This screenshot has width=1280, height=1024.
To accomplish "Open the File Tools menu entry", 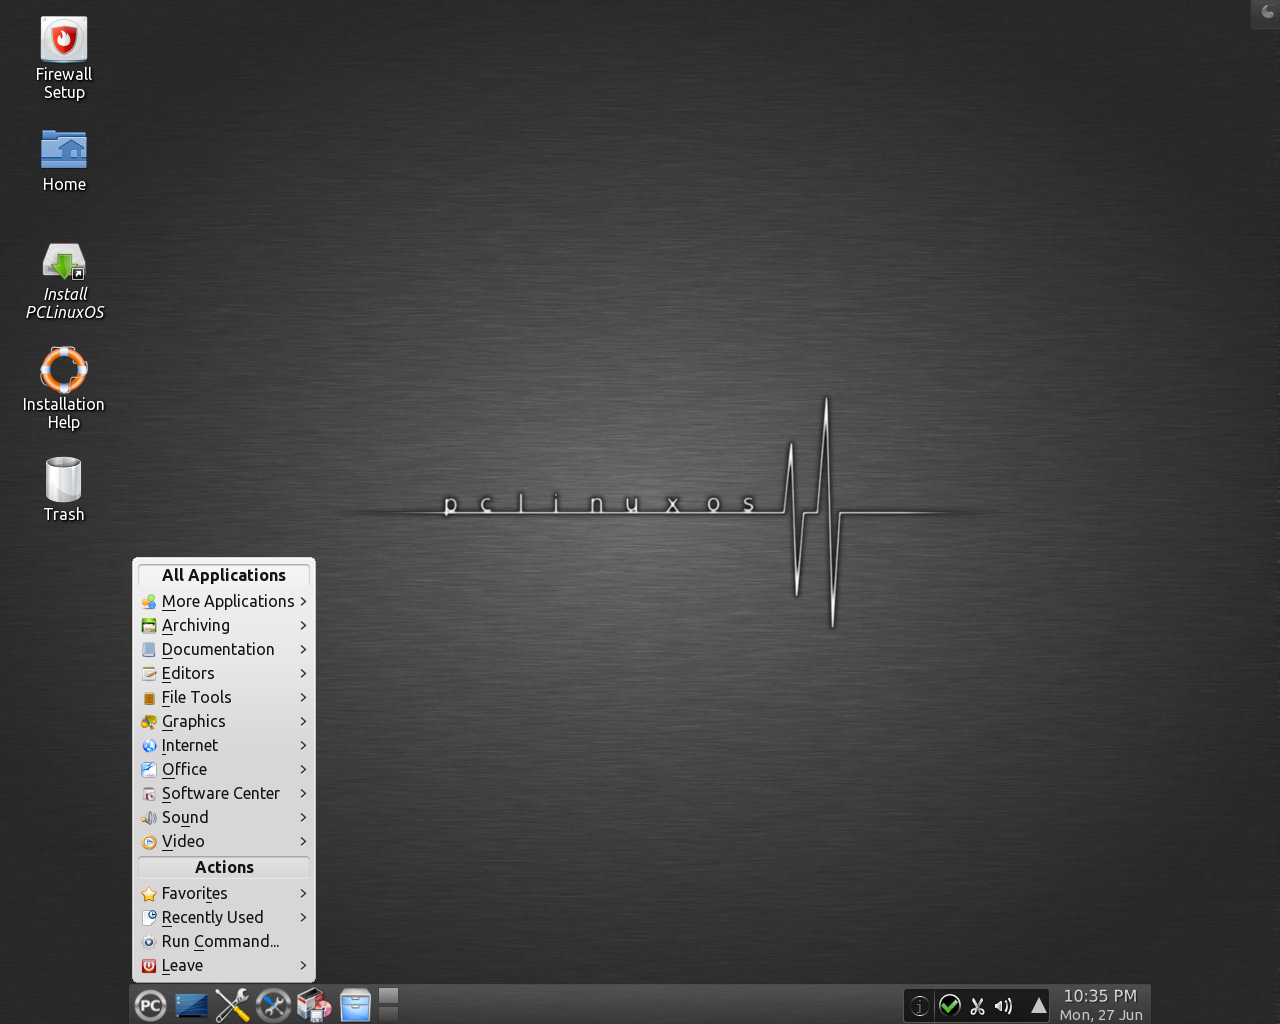I will (224, 697).
